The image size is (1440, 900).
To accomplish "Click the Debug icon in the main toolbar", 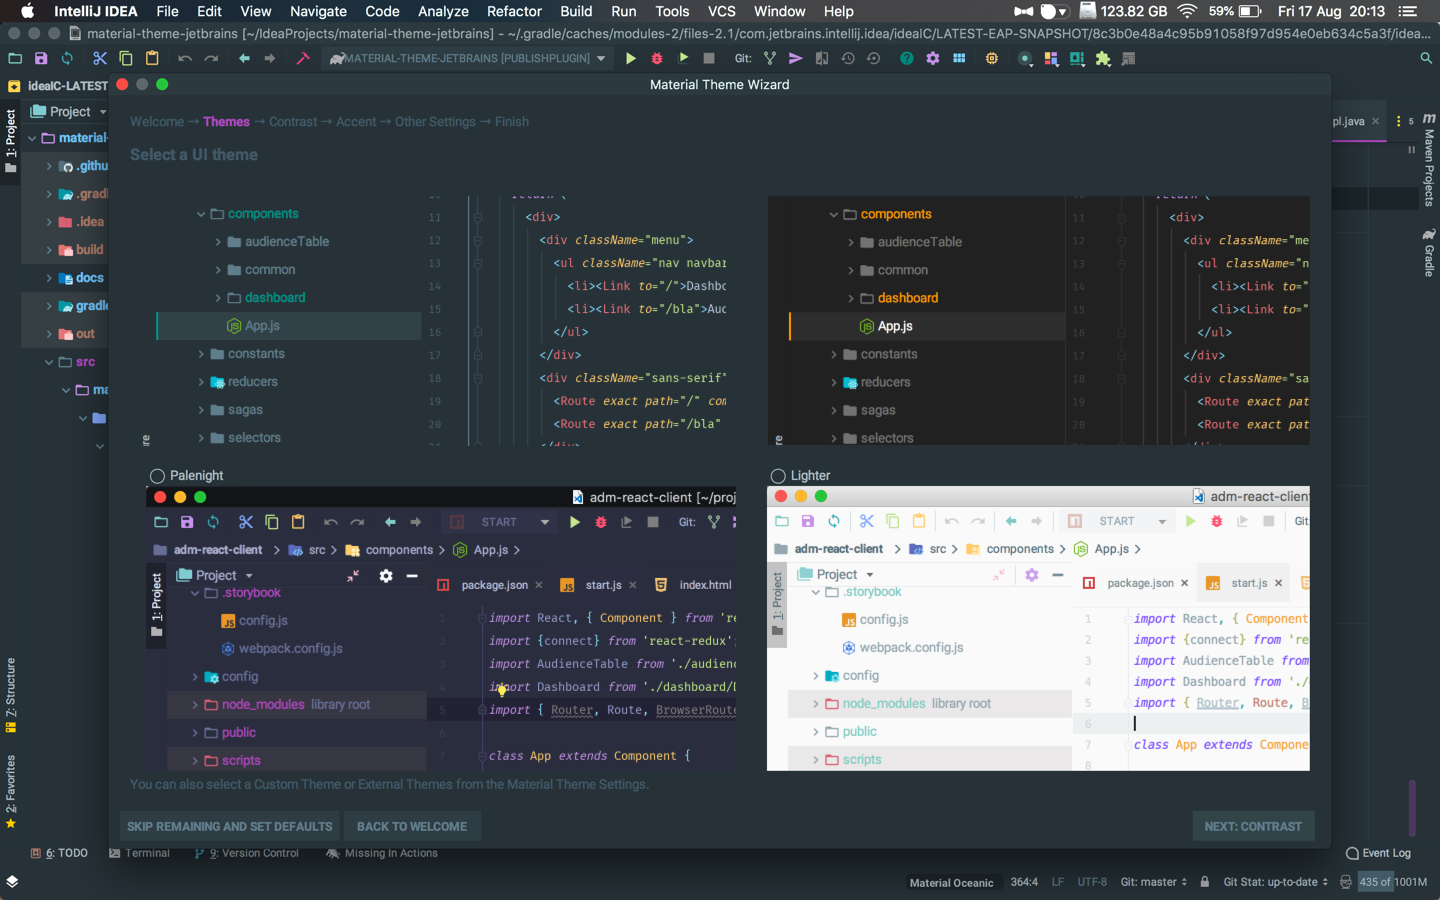I will click(655, 58).
